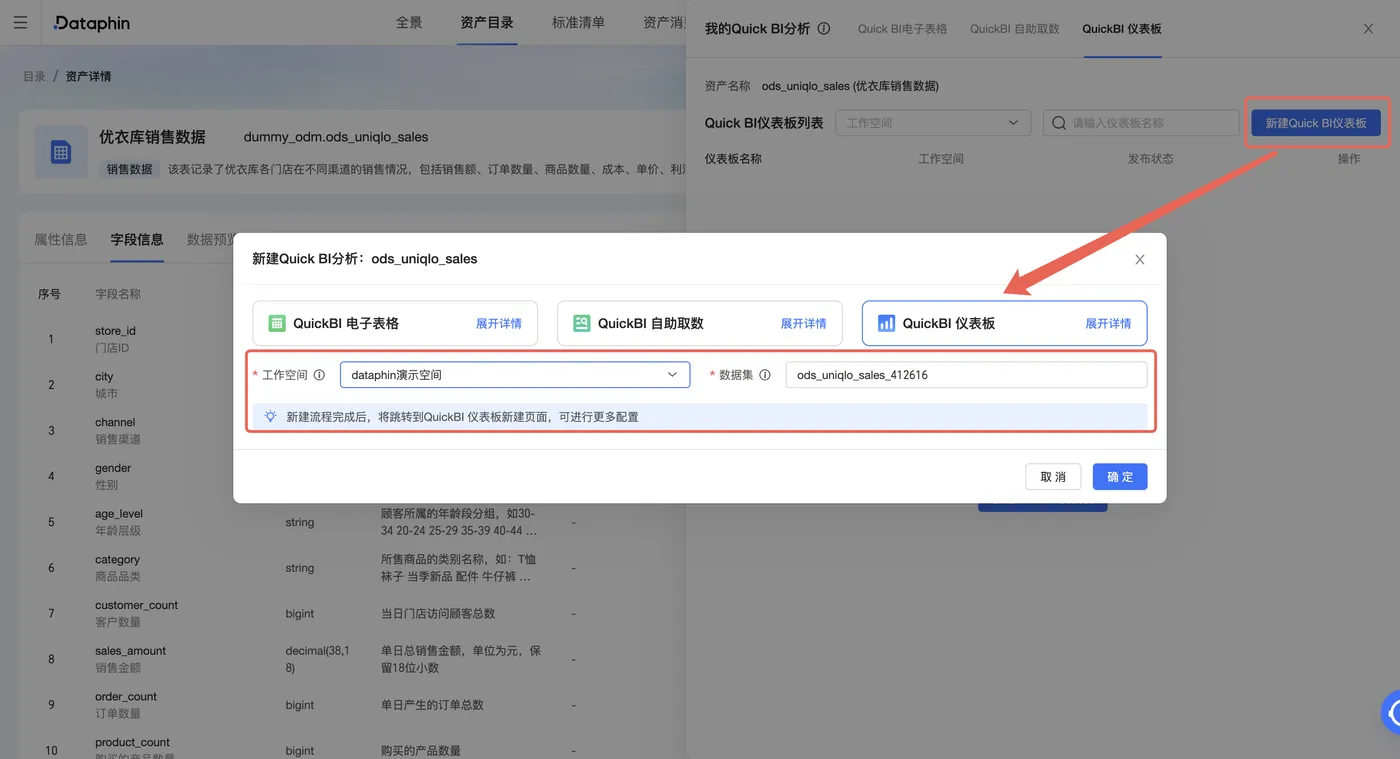Confirm the dialog with 确定
Image resolution: width=1400 pixels, height=759 pixels.
pos(1120,477)
